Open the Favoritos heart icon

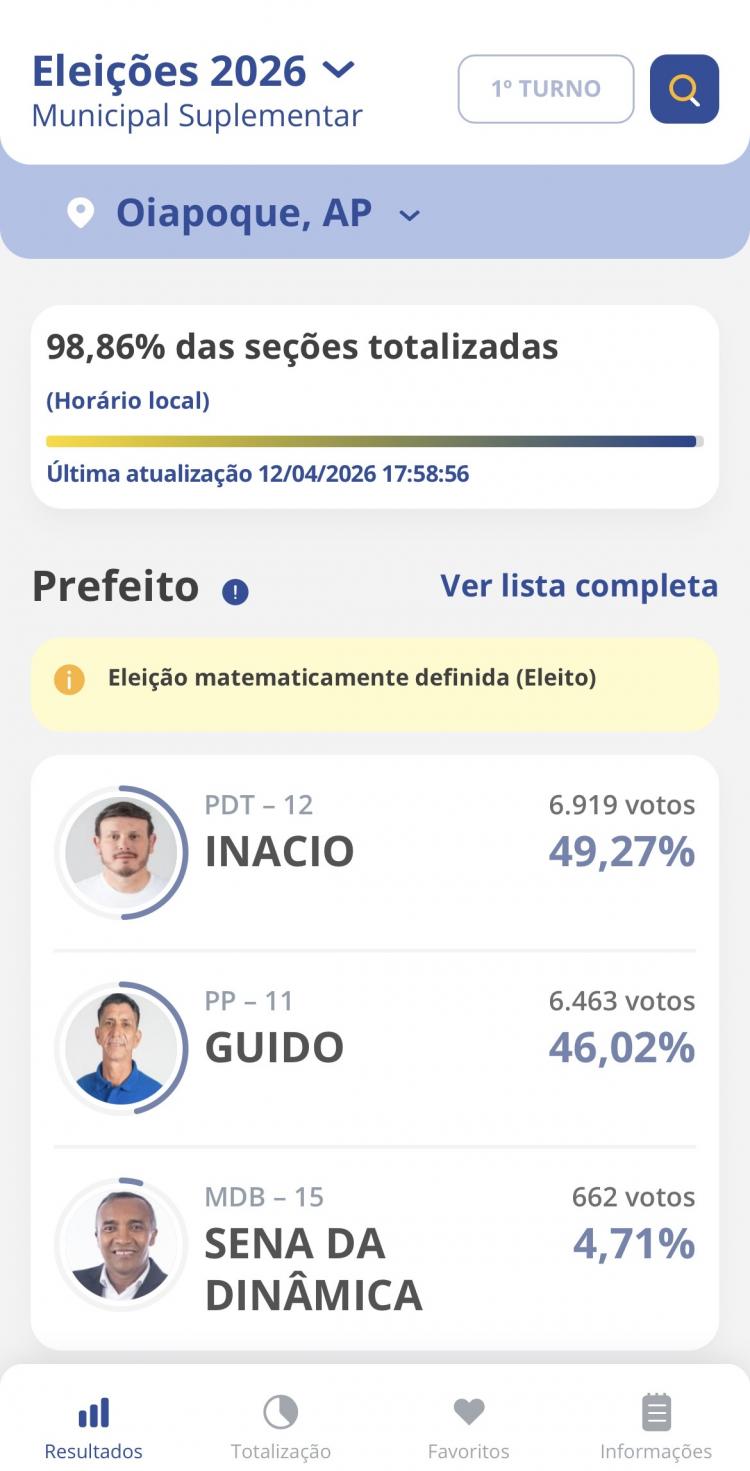coord(468,1412)
